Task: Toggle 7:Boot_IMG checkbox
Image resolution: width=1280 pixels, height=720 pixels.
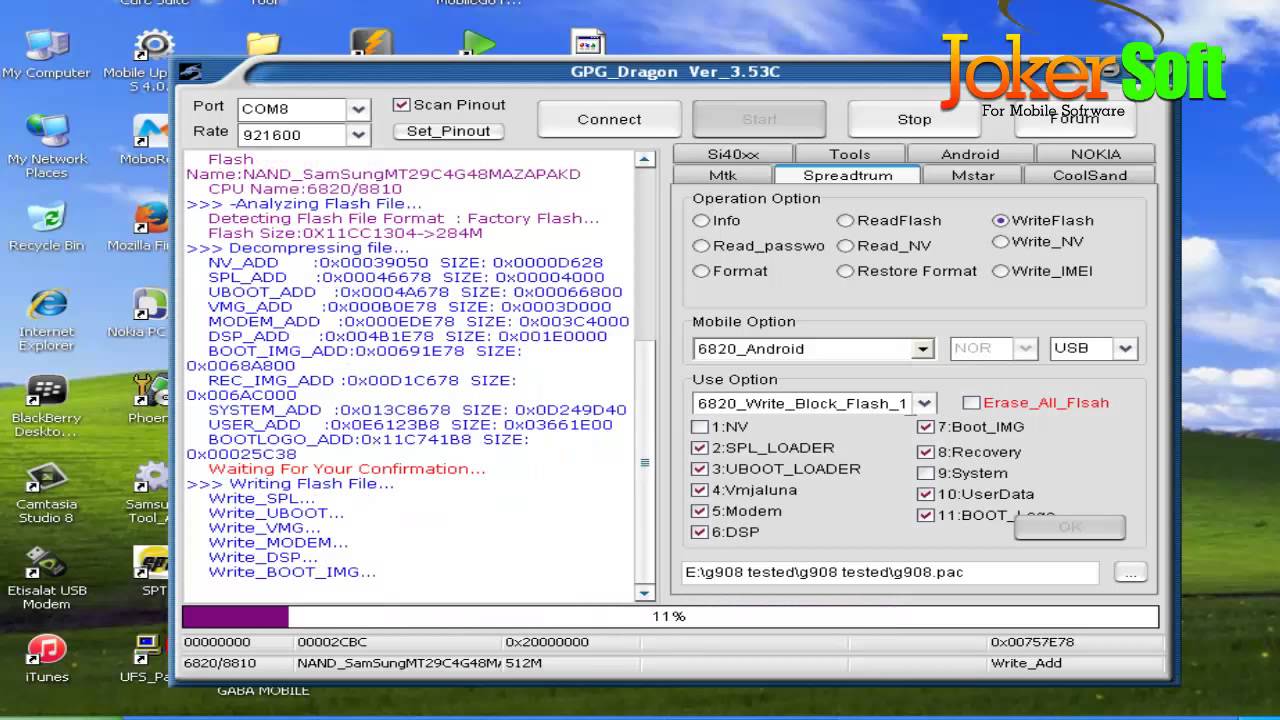Action: (x=925, y=427)
